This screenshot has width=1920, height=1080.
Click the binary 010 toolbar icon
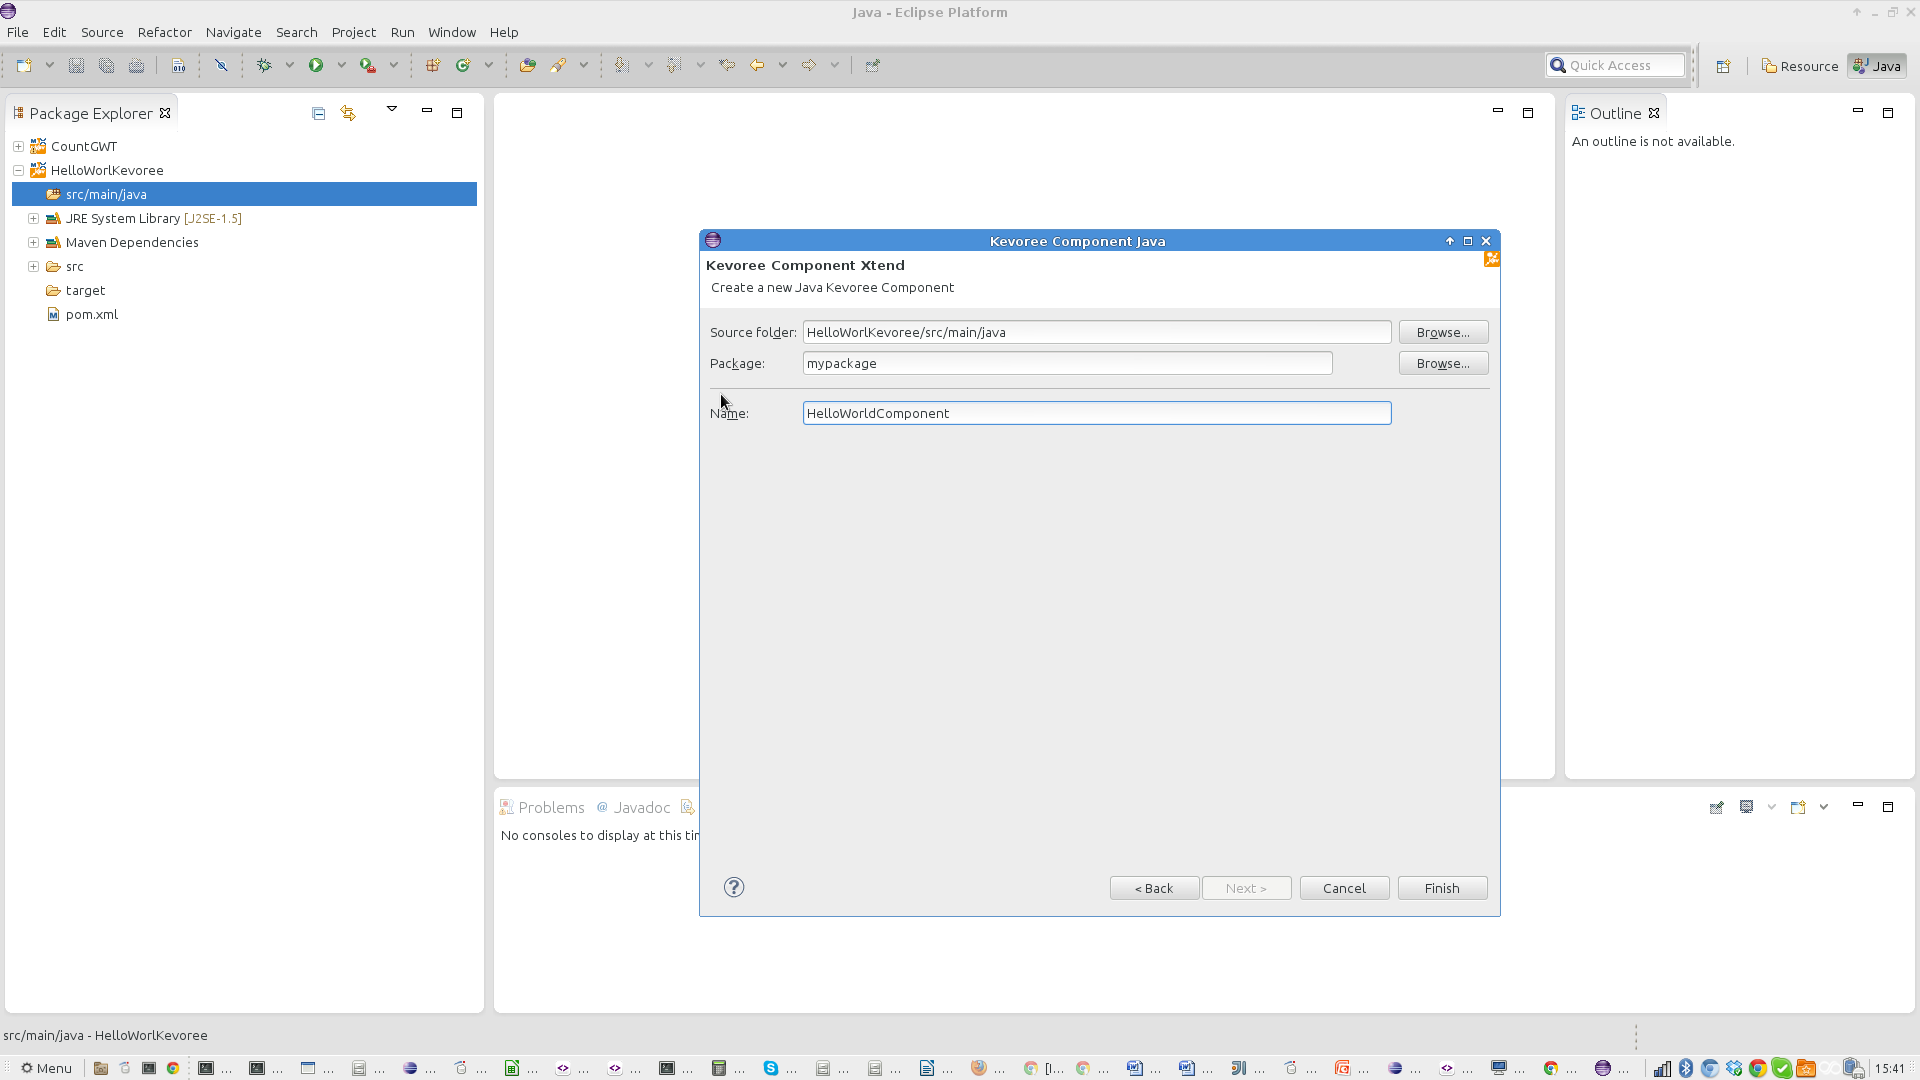[x=178, y=65]
